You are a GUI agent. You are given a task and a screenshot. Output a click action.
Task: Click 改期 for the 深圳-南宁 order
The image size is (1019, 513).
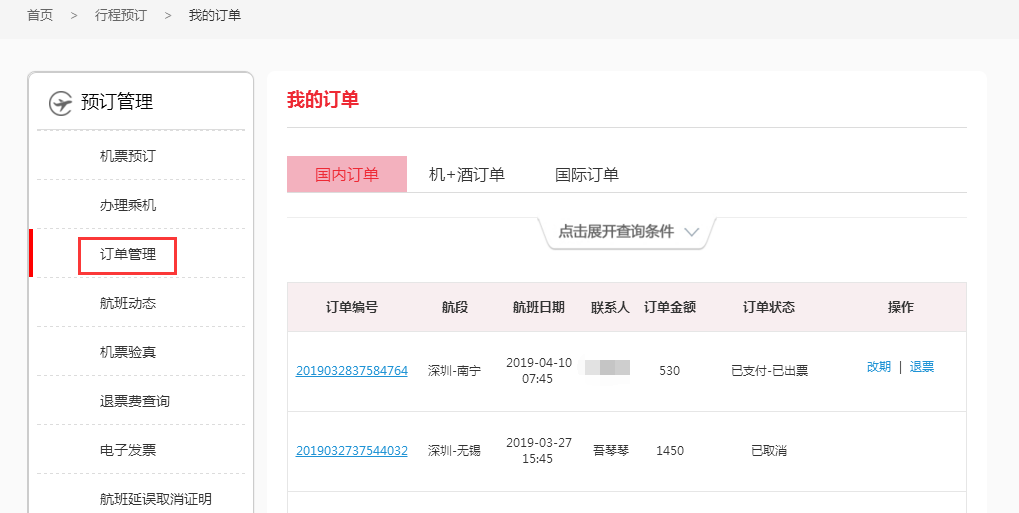[878, 367]
